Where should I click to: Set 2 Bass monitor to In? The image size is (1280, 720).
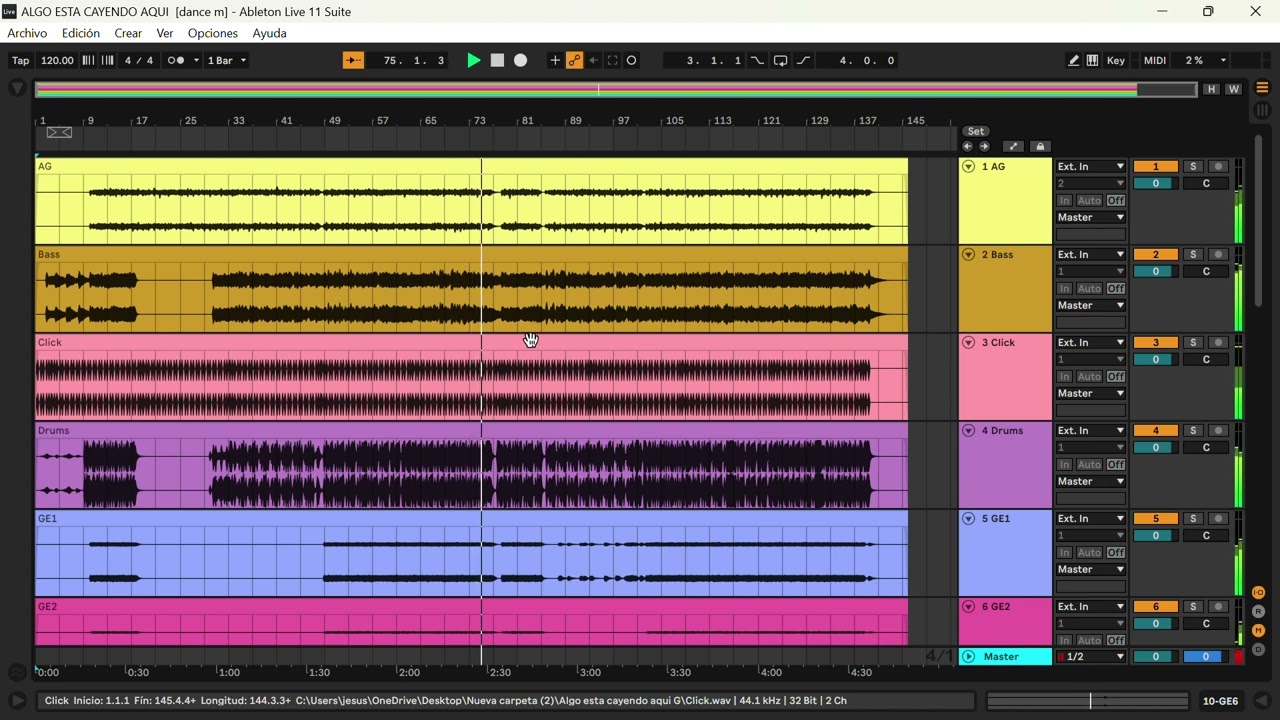[x=1064, y=289]
